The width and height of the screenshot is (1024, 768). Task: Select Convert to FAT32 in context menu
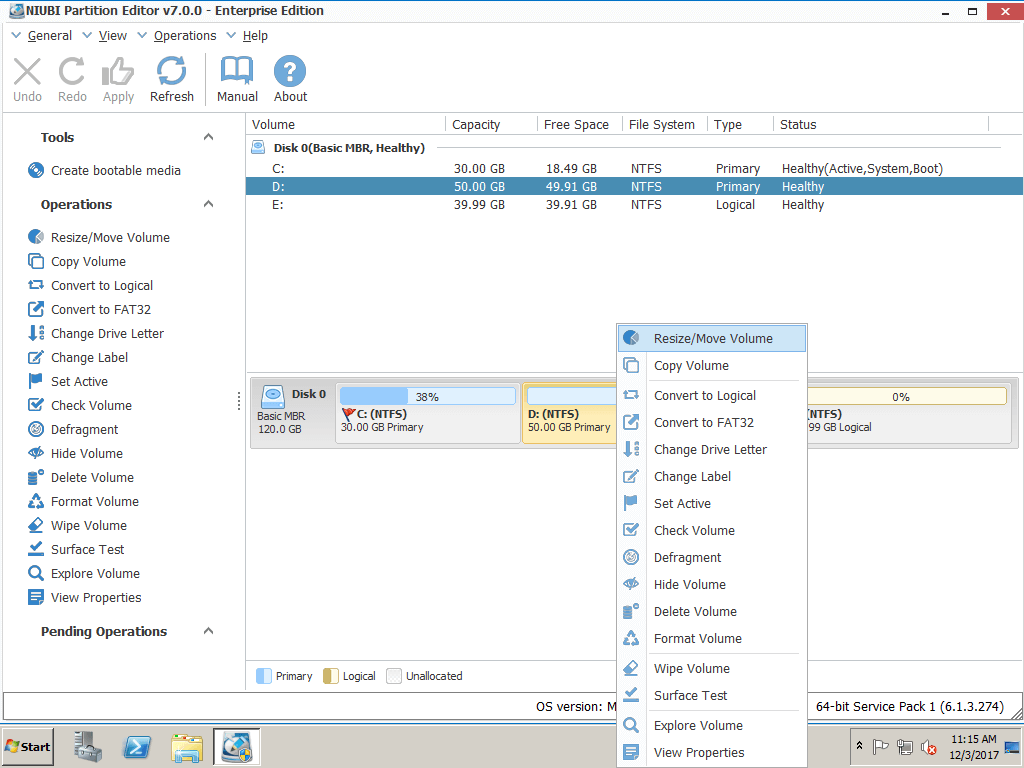[712, 423]
